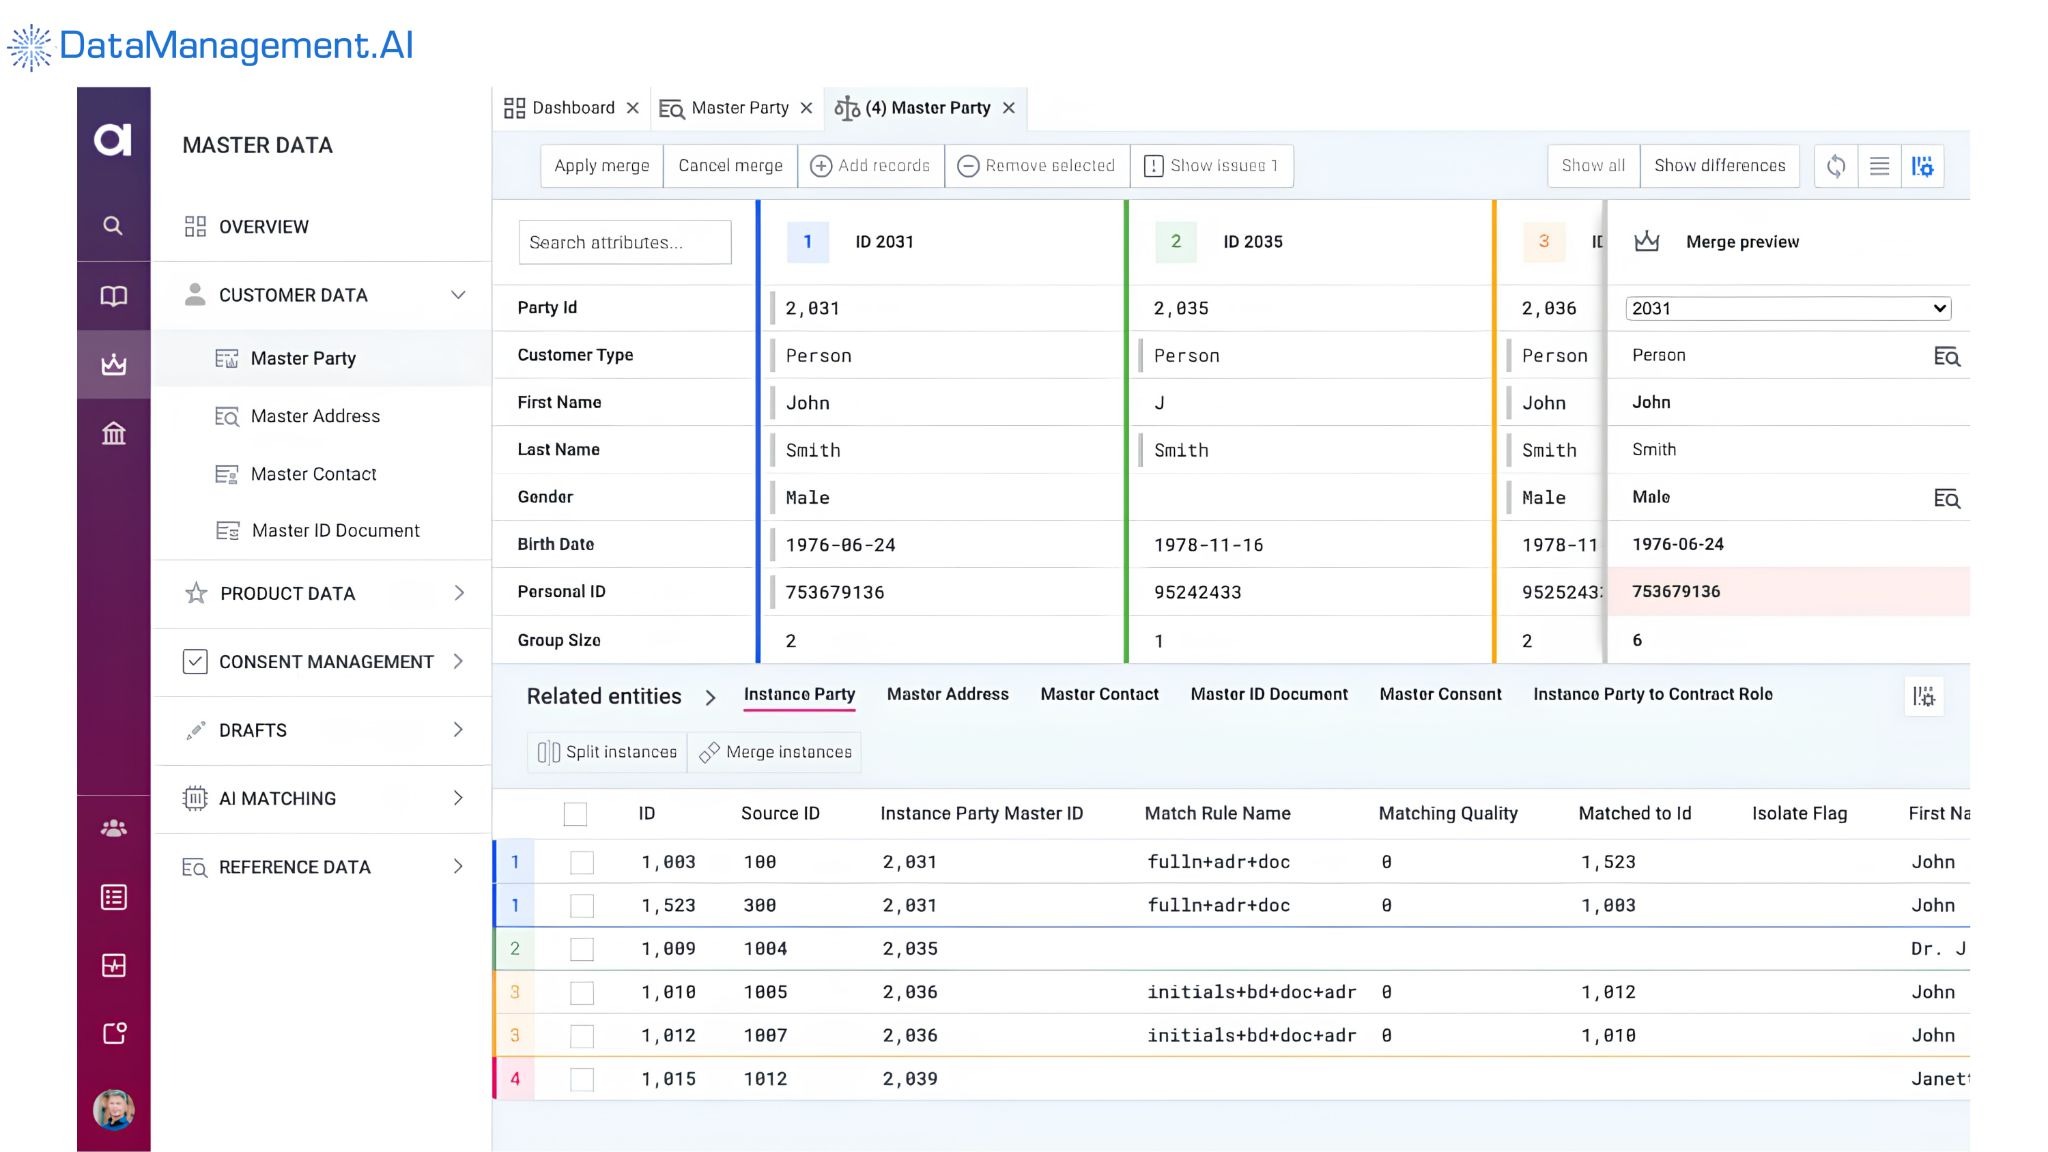Image resolution: width=2048 pixels, height=1152 pixels.
Task: Click the app logo at the sidebar top
Action: (x=113, y=139)
